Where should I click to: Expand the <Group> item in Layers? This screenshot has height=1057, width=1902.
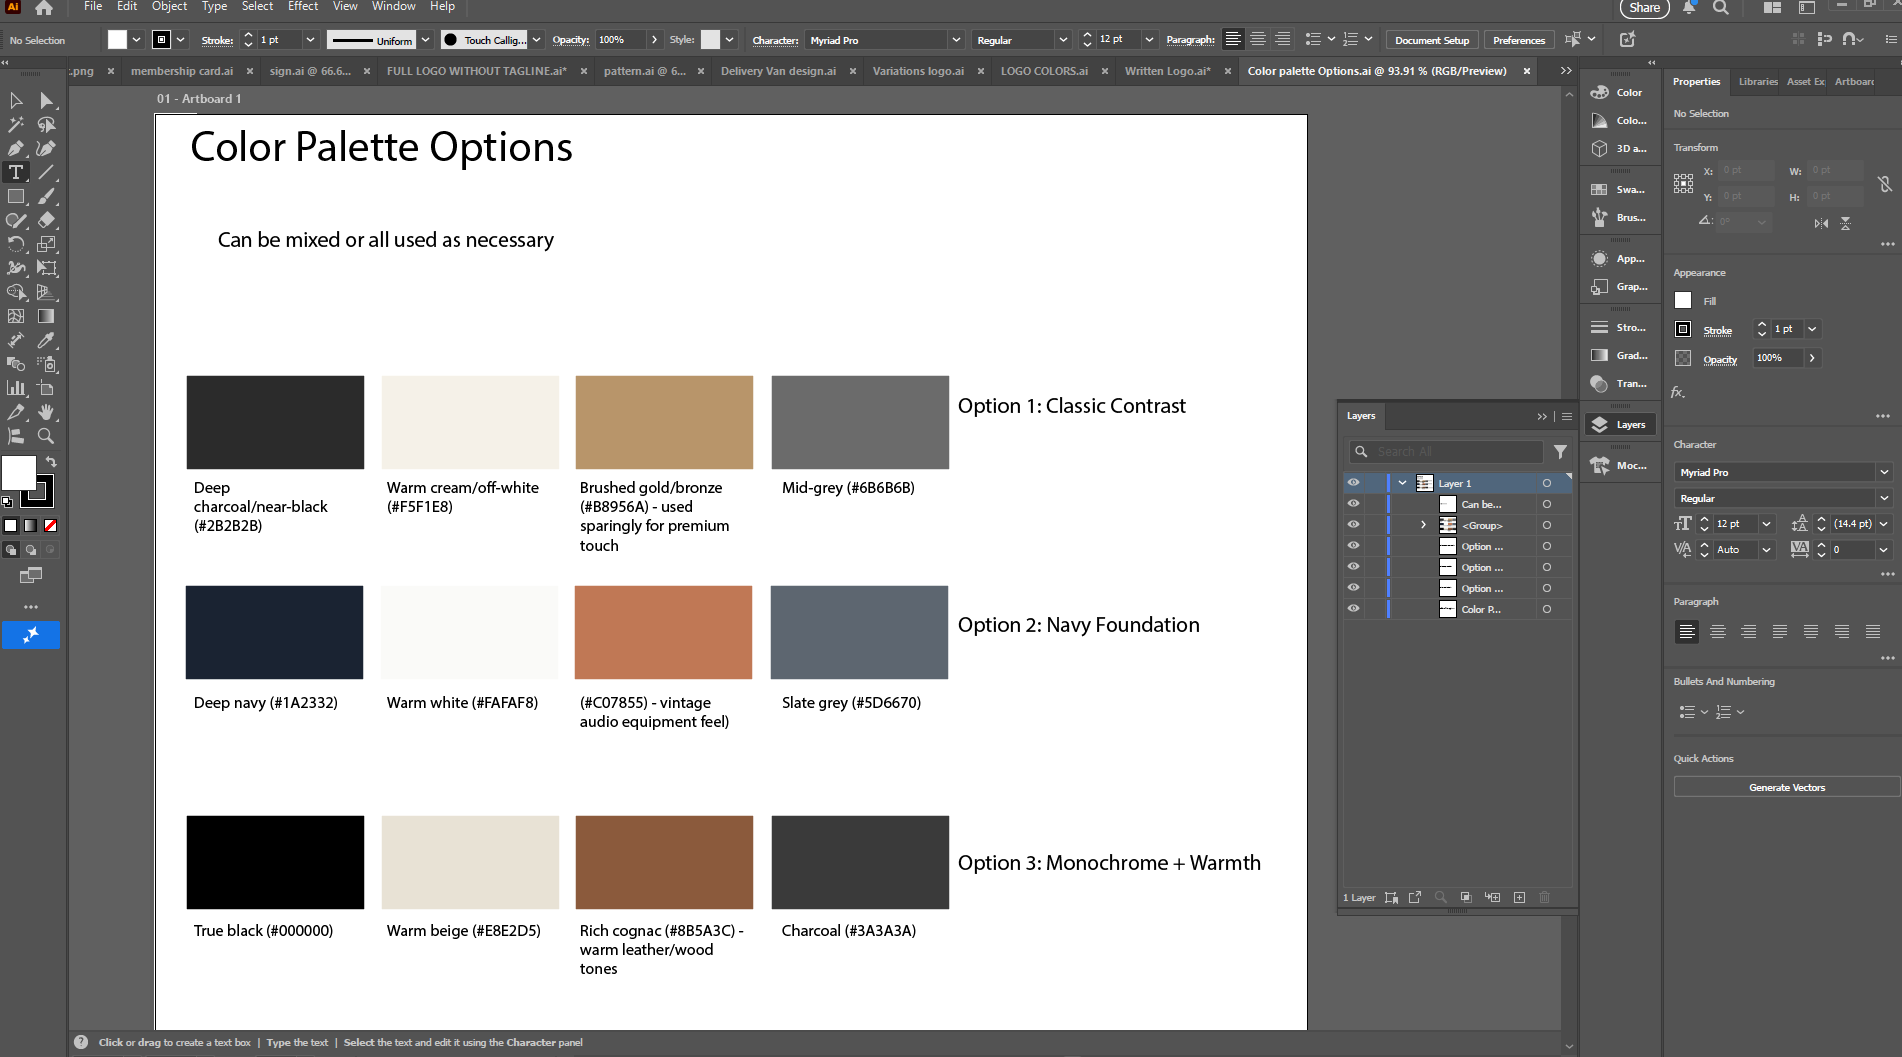coord(1423,525)
